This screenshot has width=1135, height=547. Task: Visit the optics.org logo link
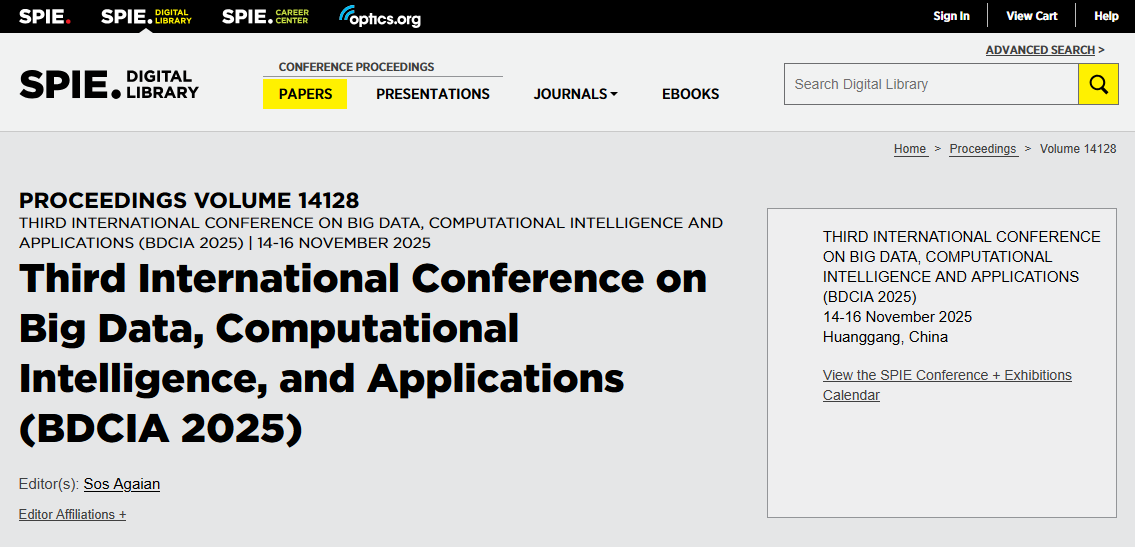[x=380, y=17]
